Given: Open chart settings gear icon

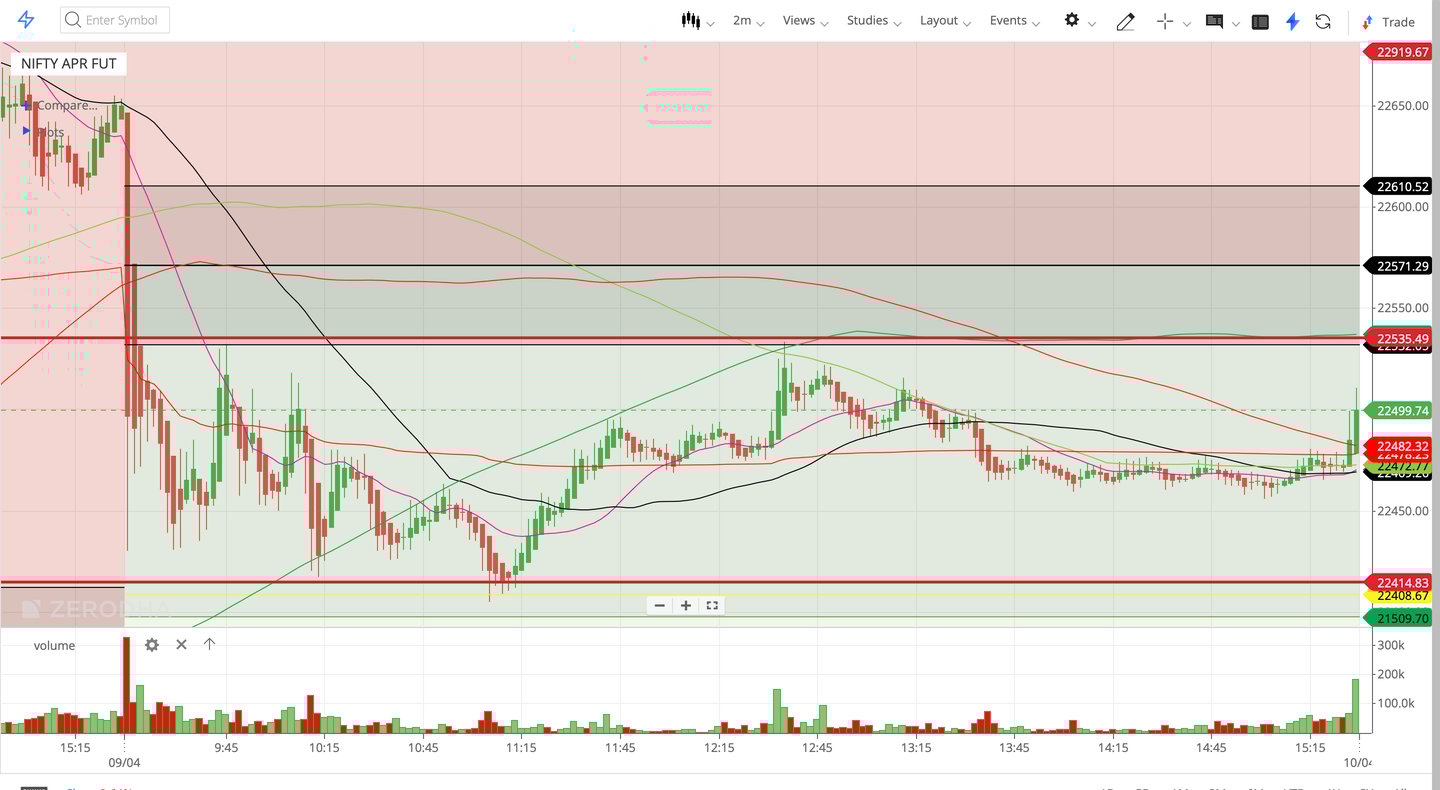Looking at the screenshot, I should 1072,20.
